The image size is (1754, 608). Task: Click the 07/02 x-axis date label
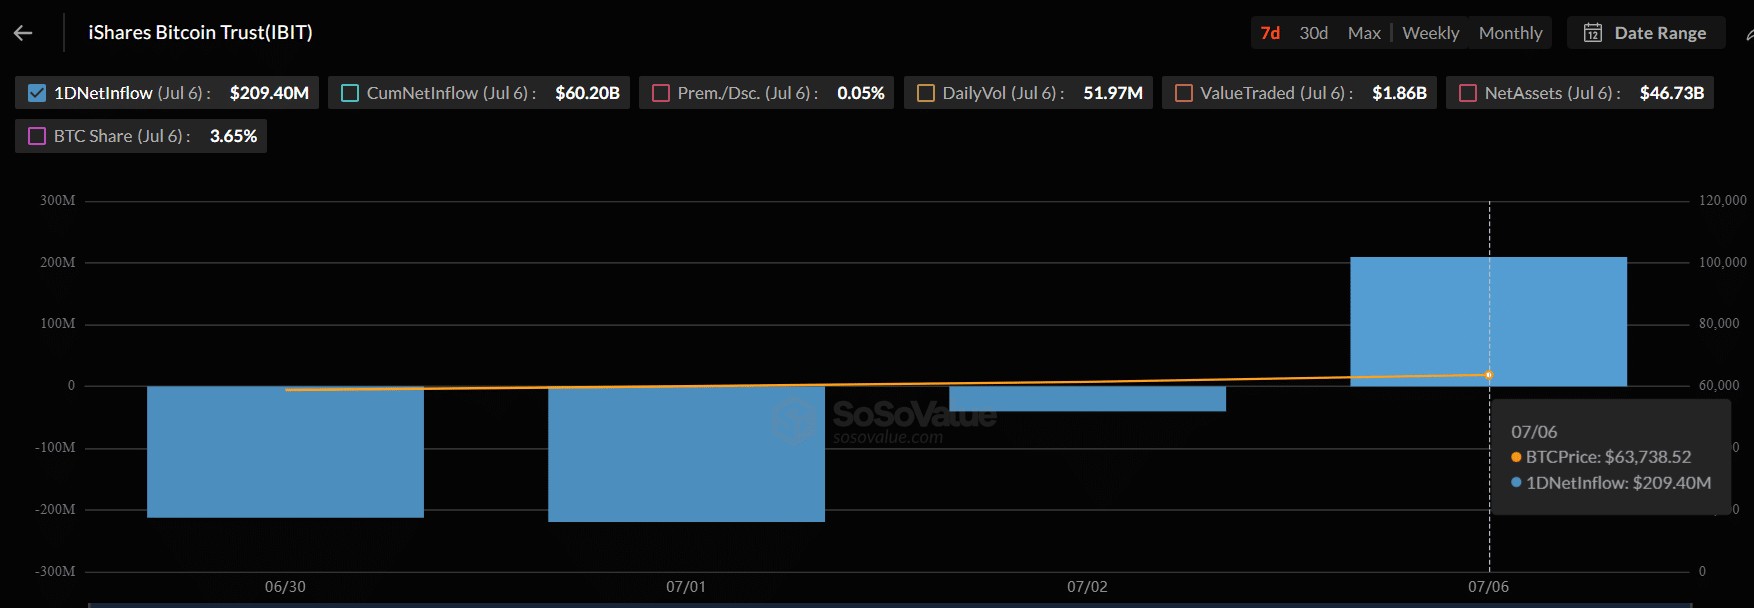coord(1087,587)
